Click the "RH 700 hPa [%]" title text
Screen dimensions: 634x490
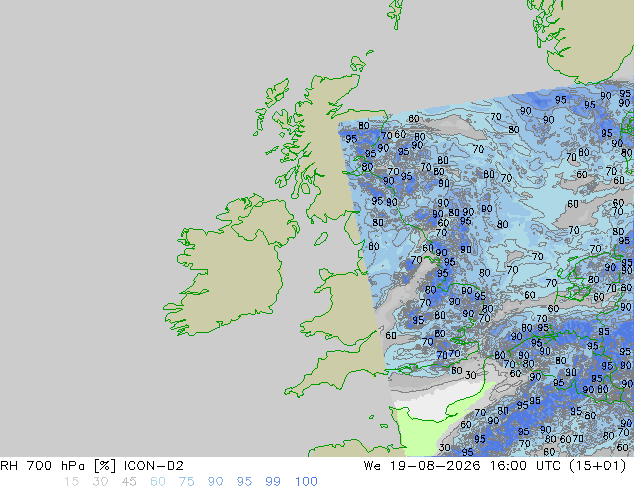(58, 466)
